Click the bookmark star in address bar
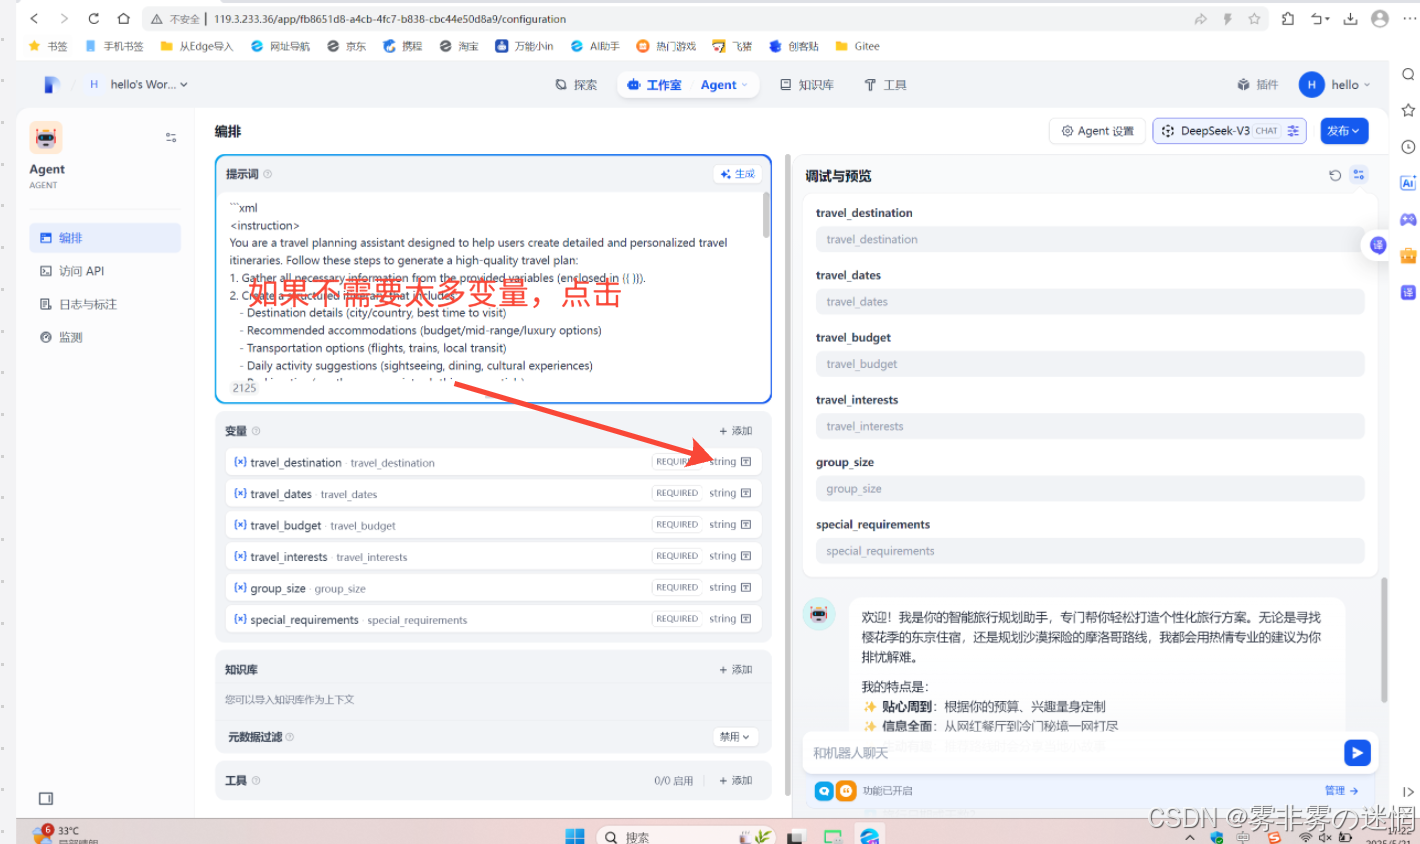The height and width of the screenshot is (844, 1420). 1254,19
